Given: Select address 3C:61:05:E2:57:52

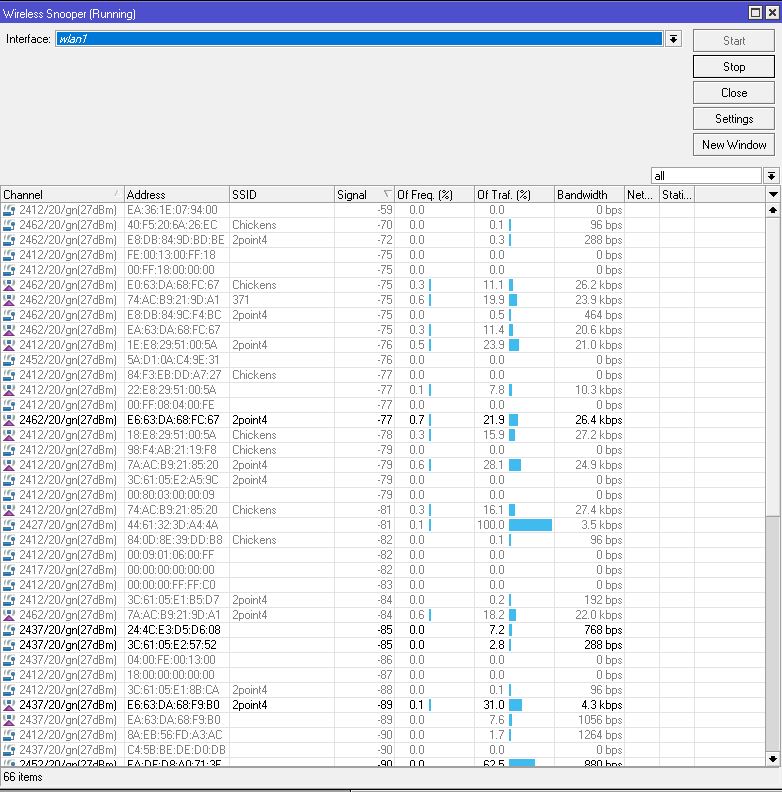Looking at the screenshot, I should pyautogui.click(x=172, y=645).
